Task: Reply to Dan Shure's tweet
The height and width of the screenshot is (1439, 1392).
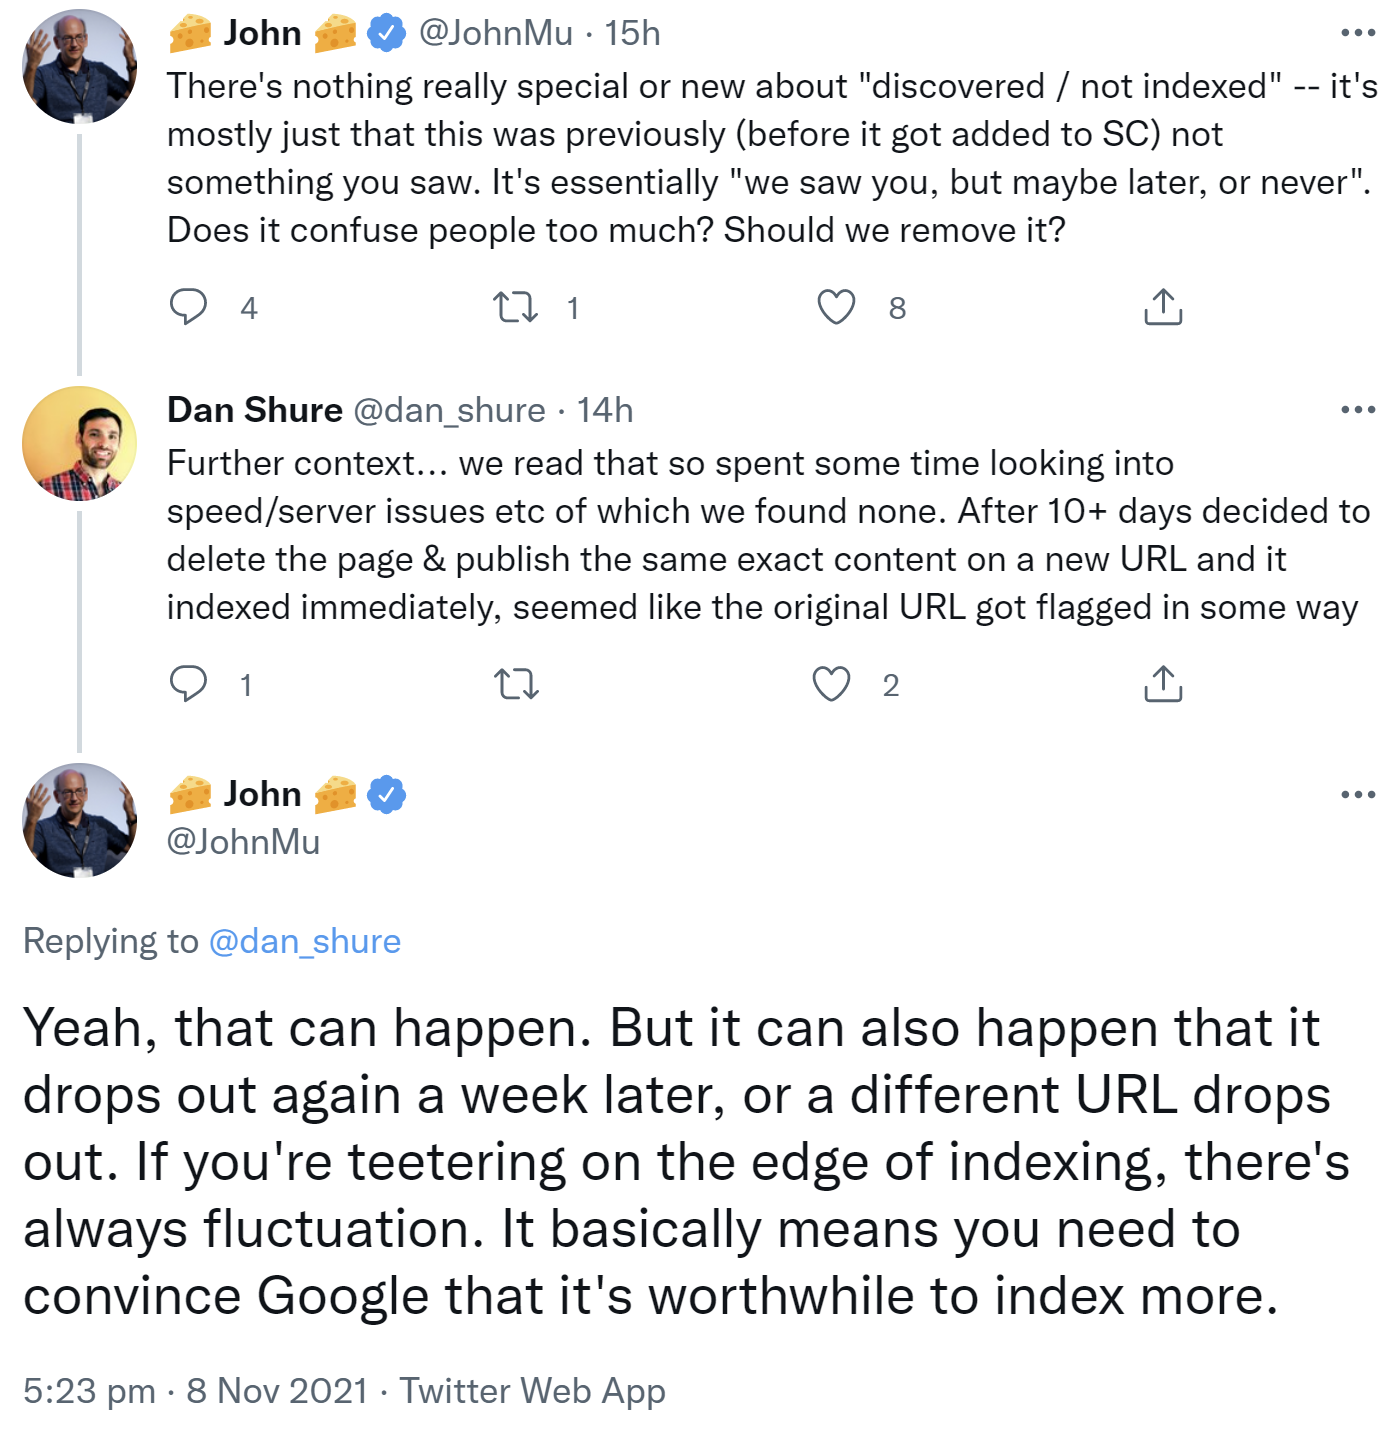Action: [190, 684]
